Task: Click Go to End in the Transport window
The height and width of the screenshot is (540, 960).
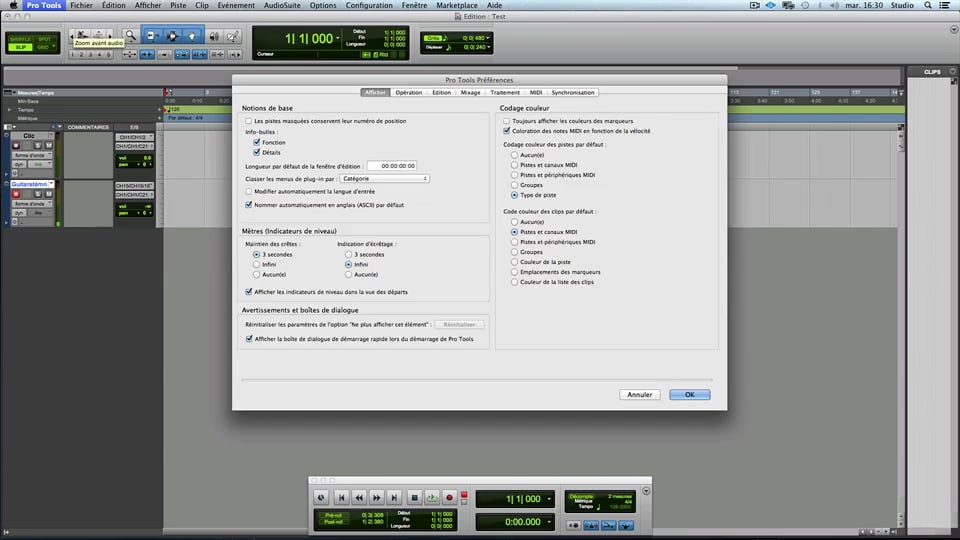Action: (394, 498)
